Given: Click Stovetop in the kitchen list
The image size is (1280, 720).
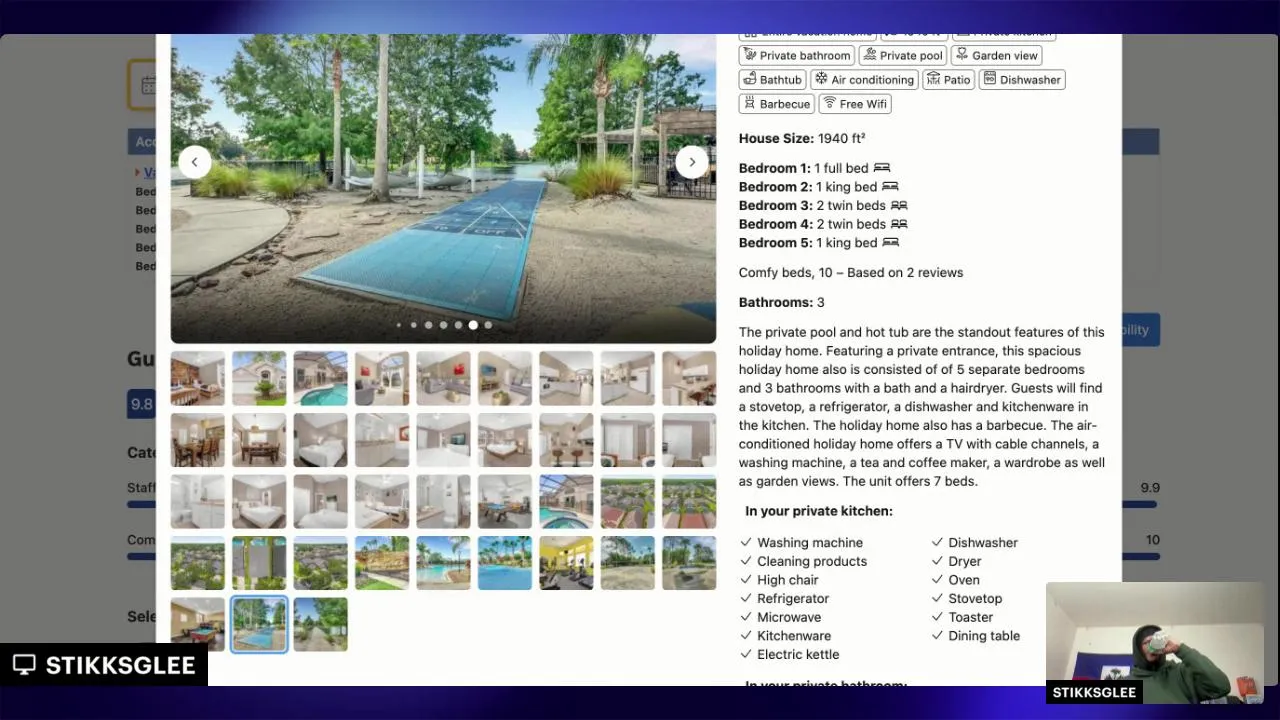Looking at the screenshot, I should 975,599.
